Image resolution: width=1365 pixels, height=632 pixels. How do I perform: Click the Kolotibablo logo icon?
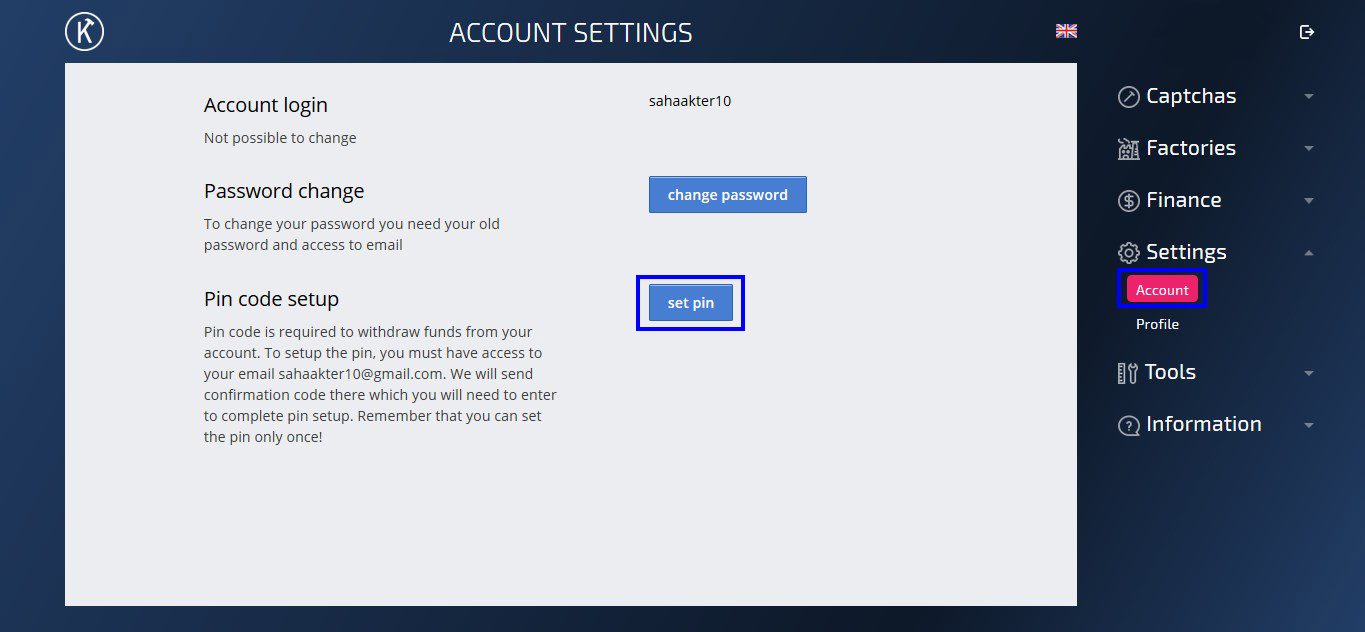[x=85, y=32]
